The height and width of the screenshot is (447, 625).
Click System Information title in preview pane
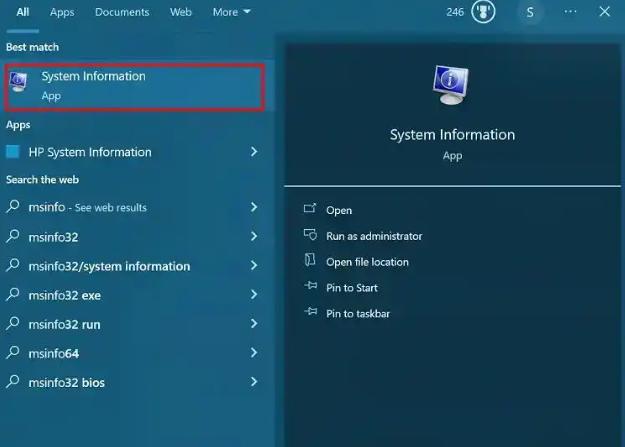pos(452,135)
